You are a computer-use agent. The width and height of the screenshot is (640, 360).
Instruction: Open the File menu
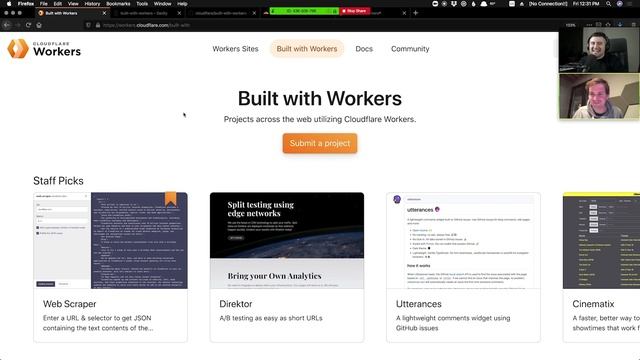click(x=43, y=4)
